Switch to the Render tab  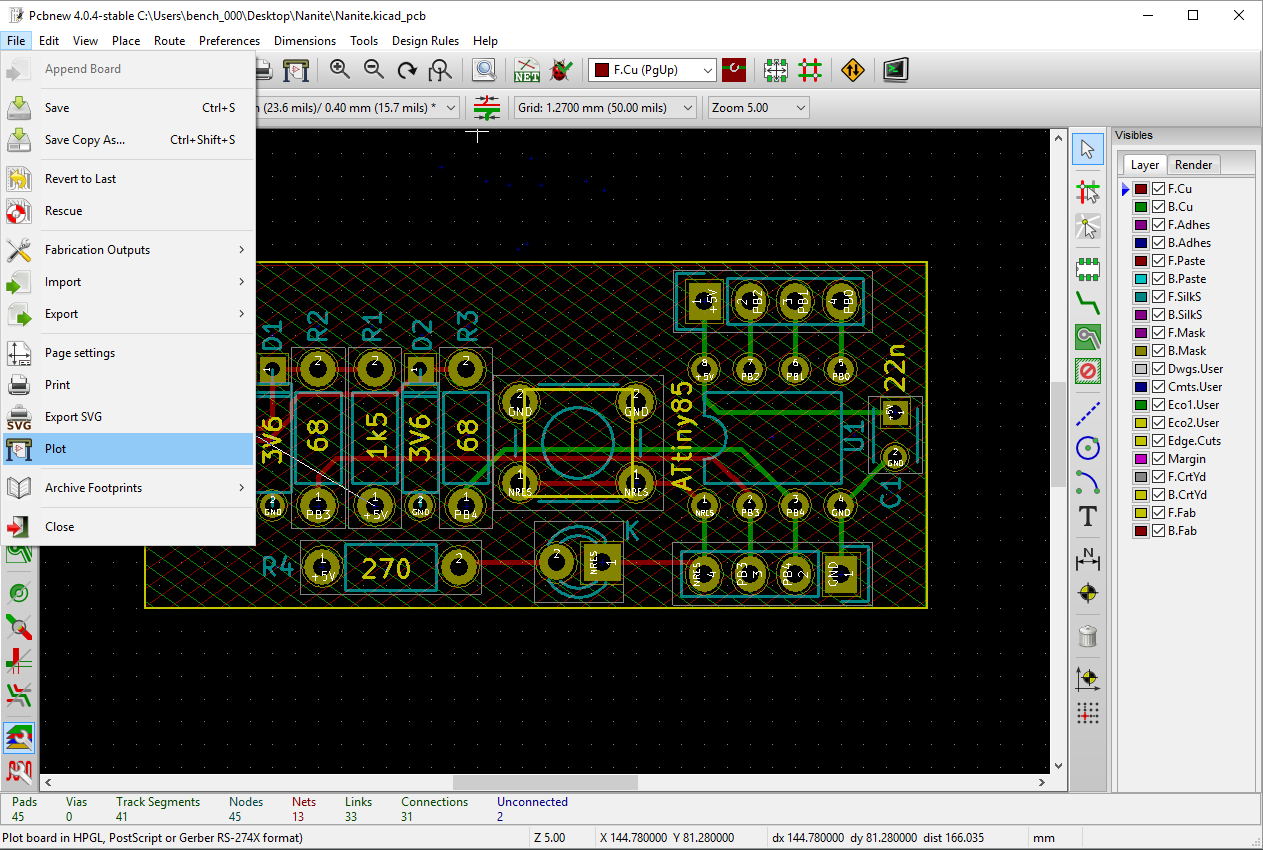click(1193, 165)
